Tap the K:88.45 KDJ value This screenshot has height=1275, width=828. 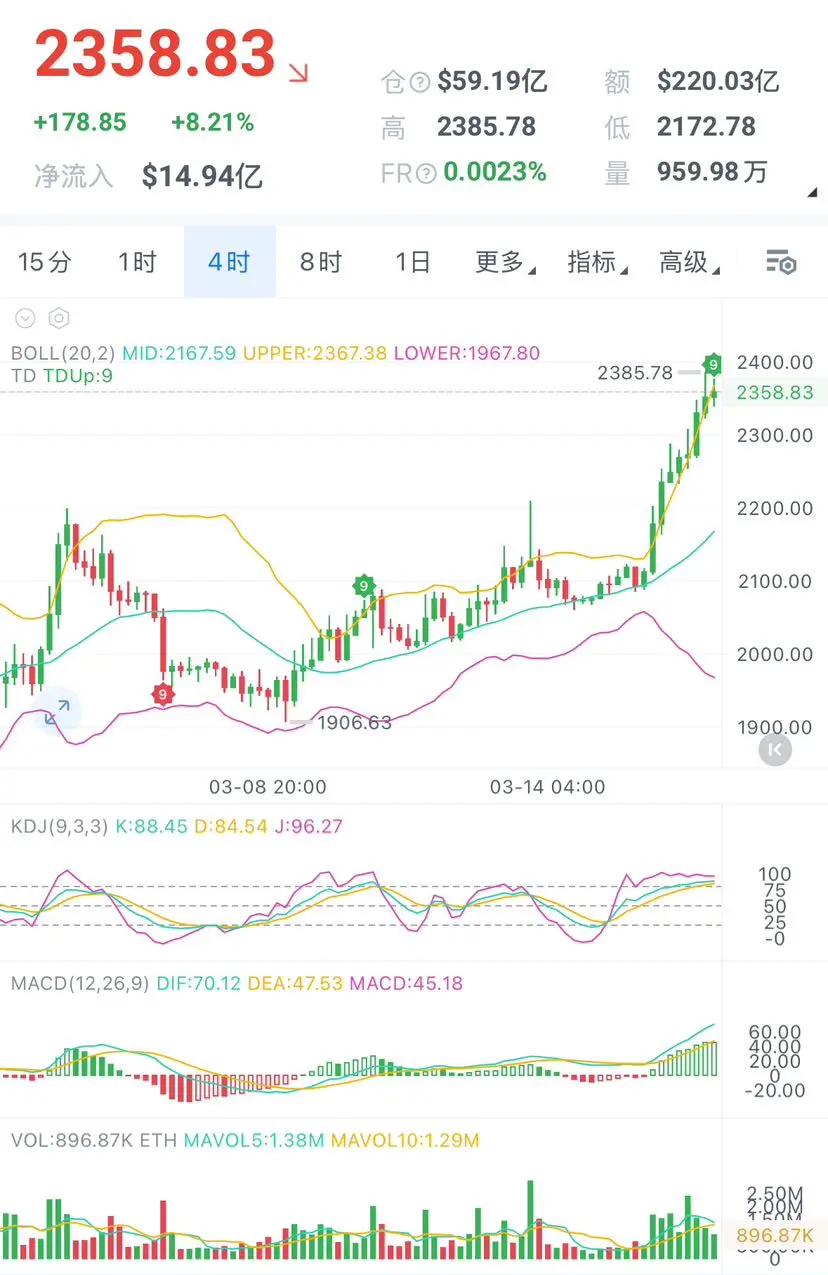[152, 827]
